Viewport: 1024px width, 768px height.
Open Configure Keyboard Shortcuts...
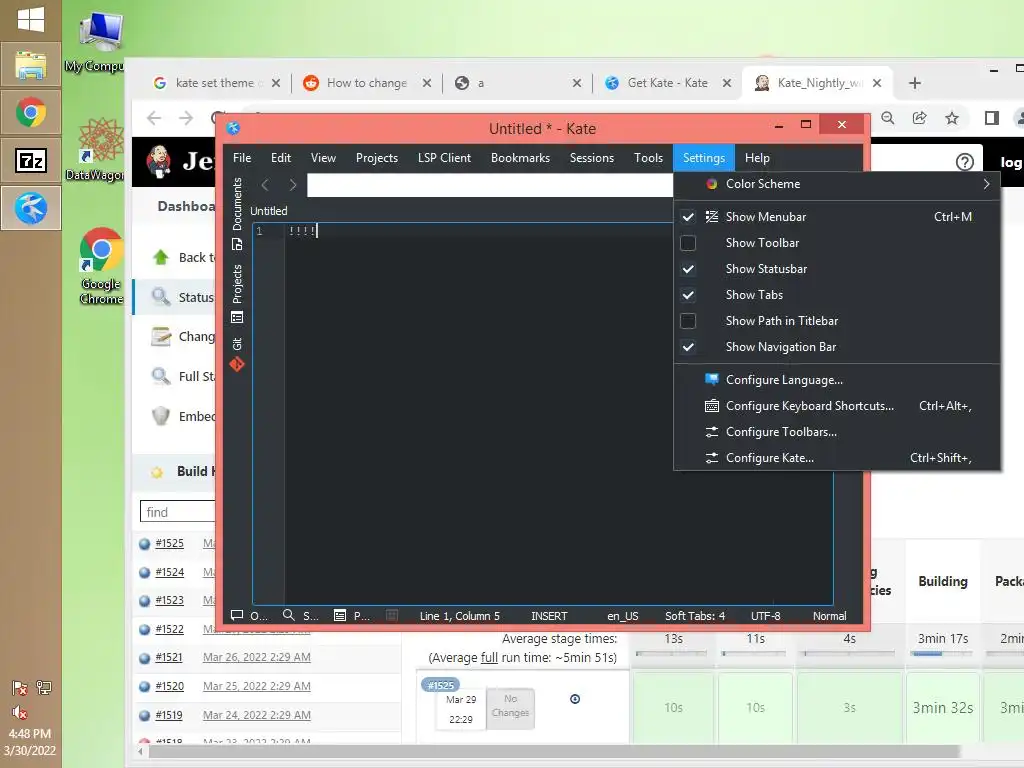coord(837,406)
